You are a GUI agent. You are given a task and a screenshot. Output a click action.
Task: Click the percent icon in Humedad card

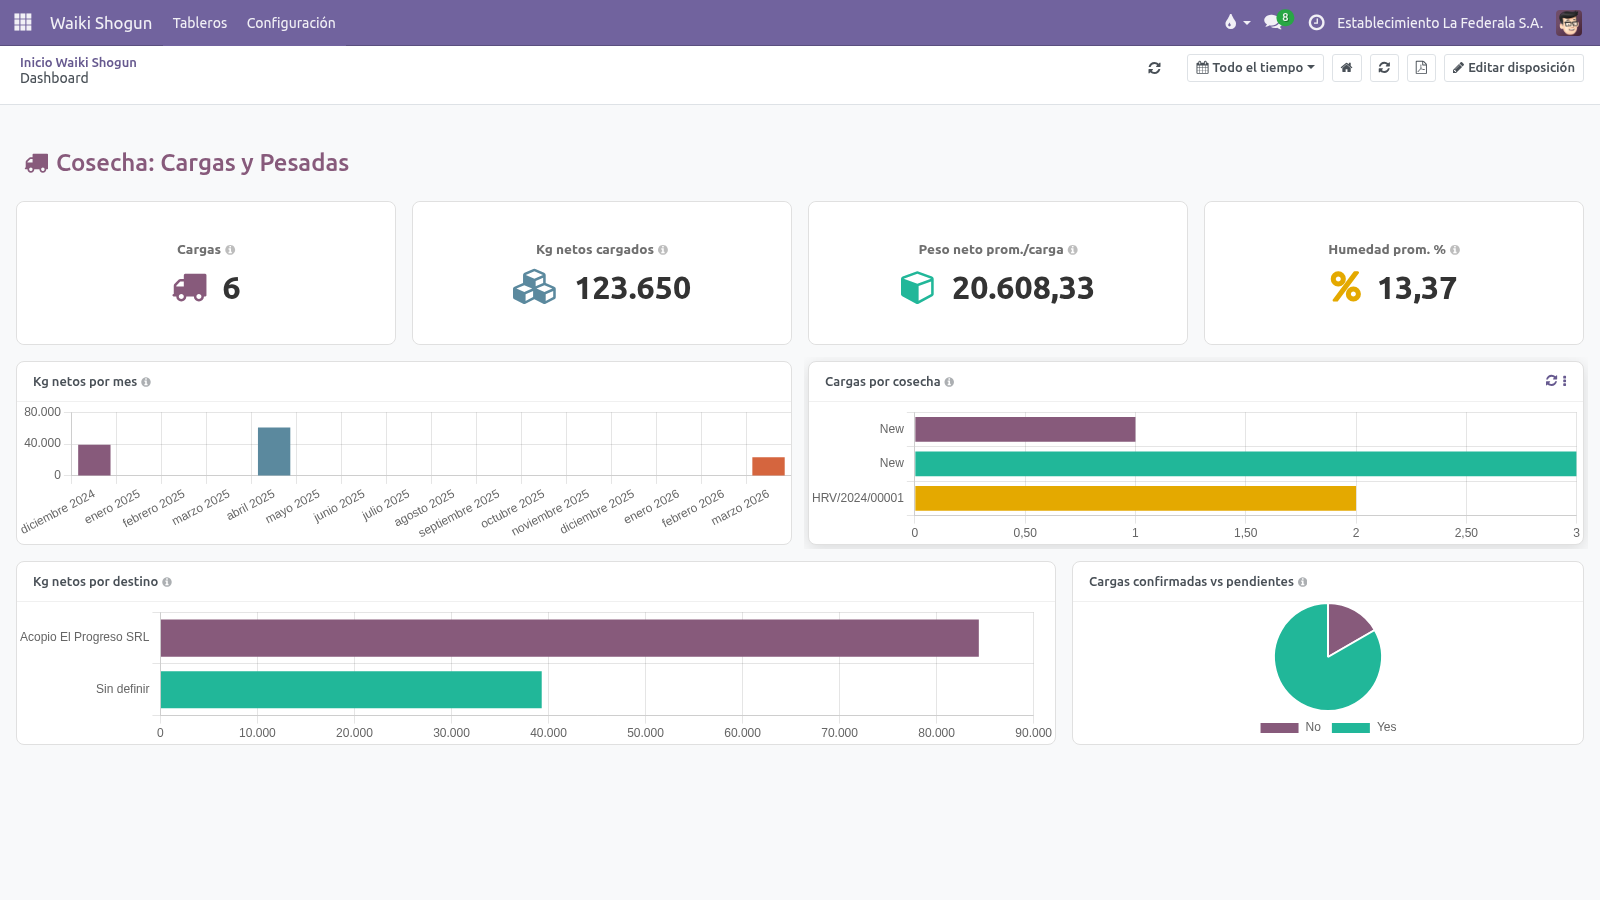tap(1346, 288)
